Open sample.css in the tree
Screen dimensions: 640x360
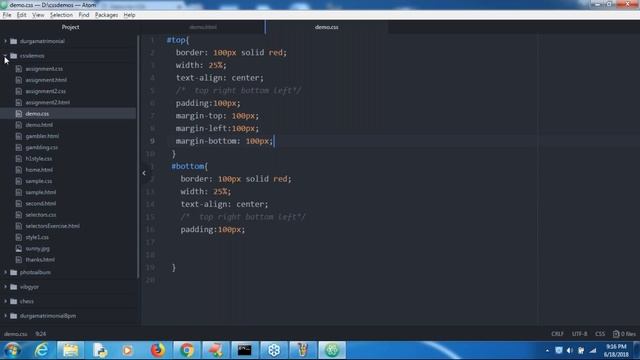(39, 181)
